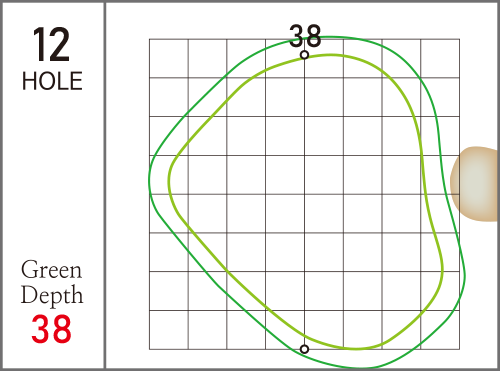This screenshot has width=500, height=371.
Task: Click the word Green in the left panel
Action: 51,269
